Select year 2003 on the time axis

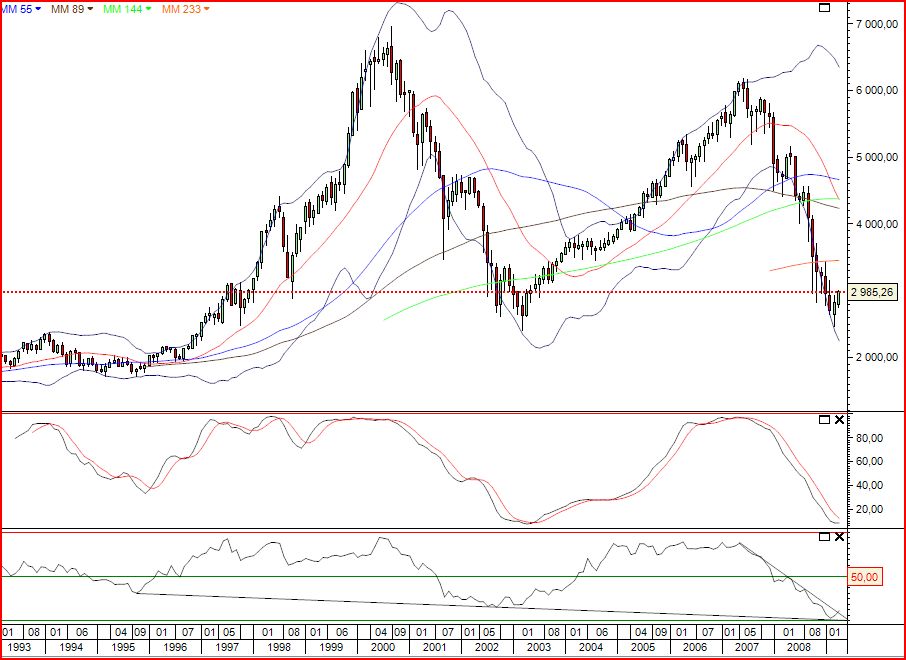[539, 647]
